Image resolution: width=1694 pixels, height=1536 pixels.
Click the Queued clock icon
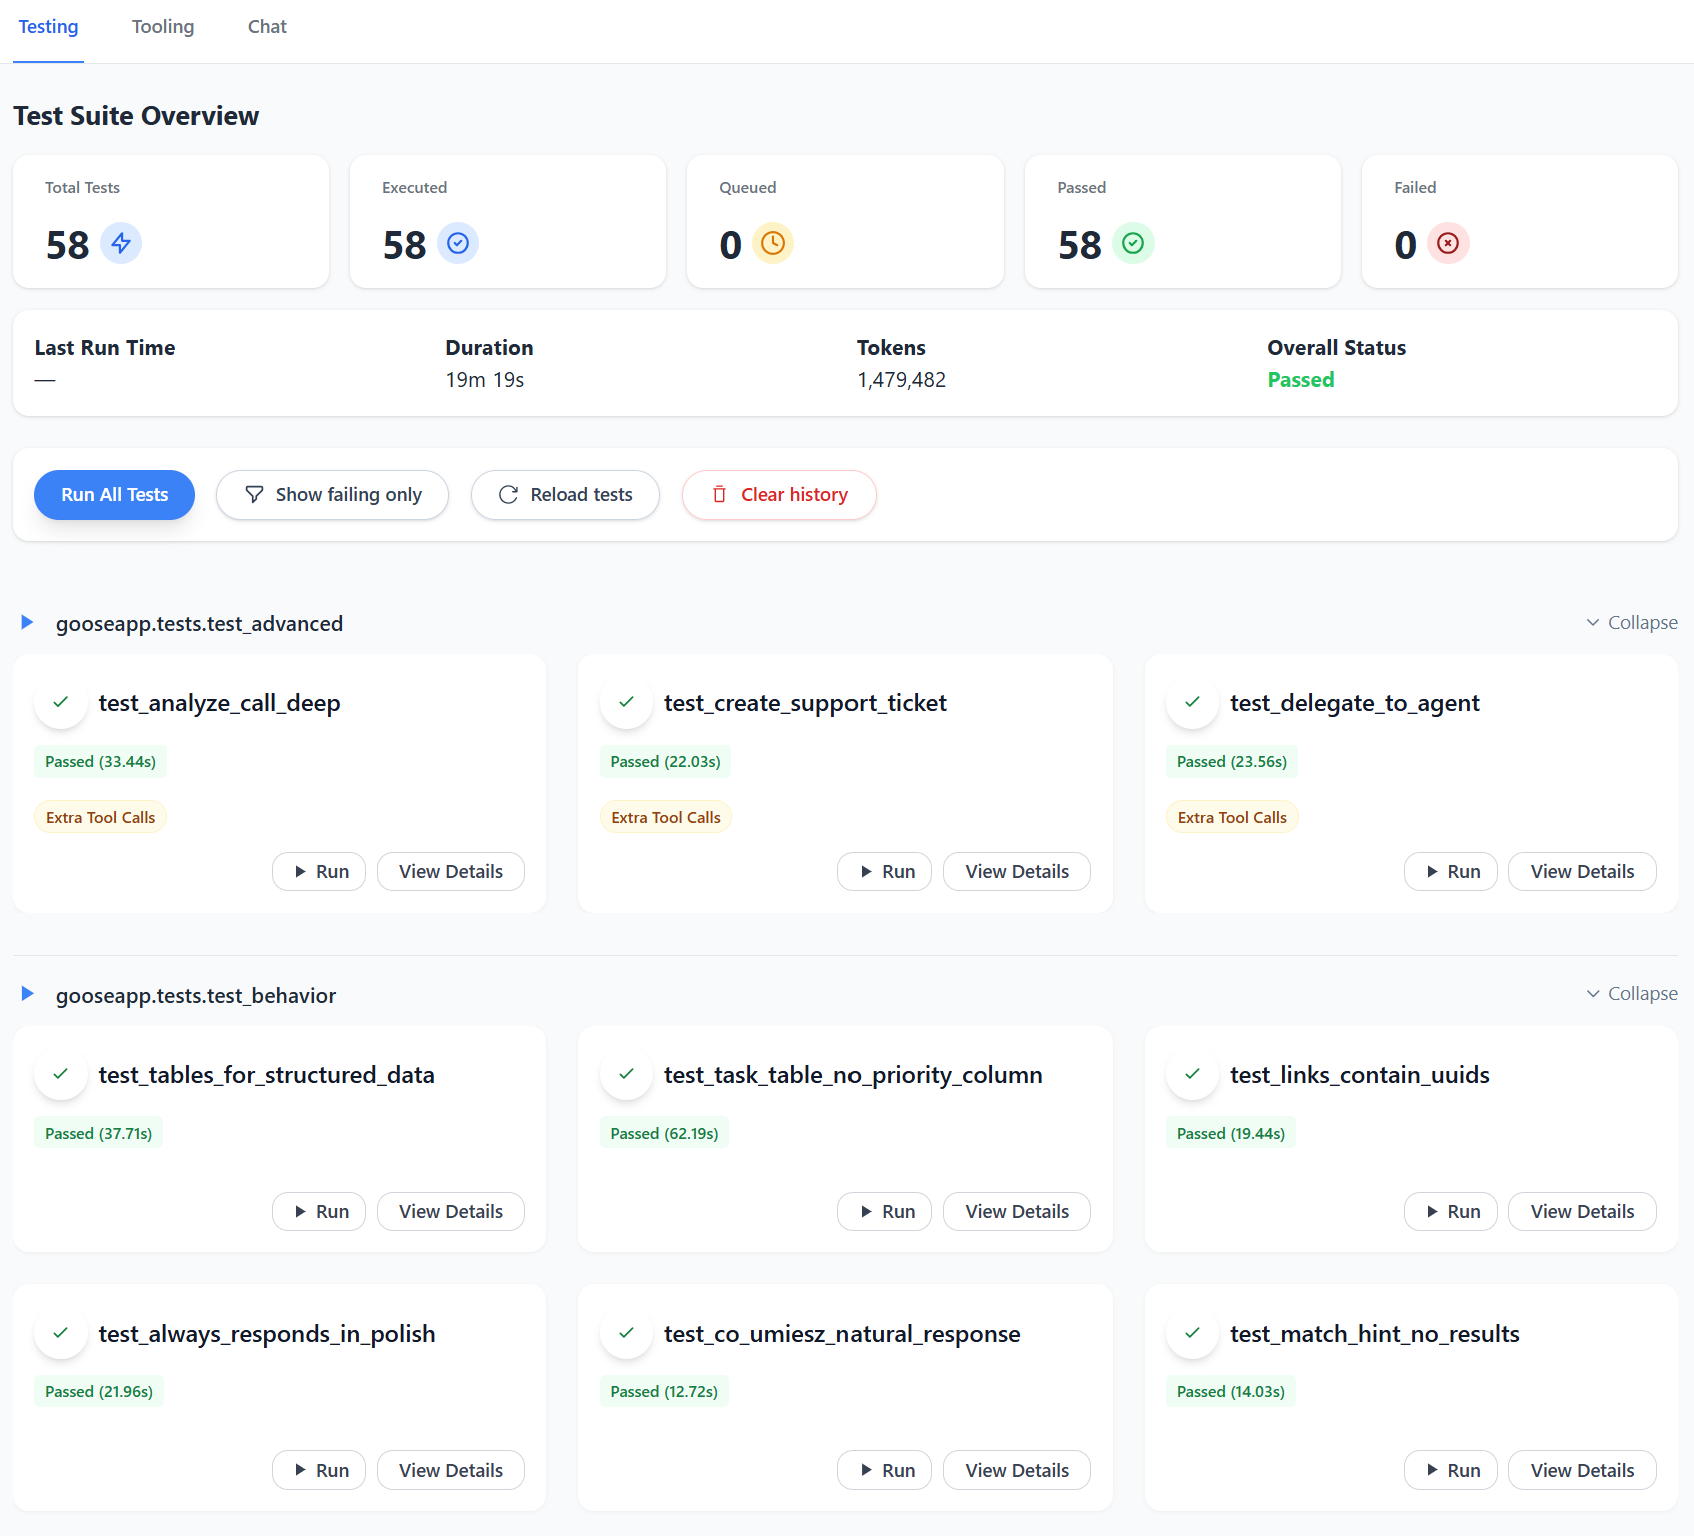point(773,243)
